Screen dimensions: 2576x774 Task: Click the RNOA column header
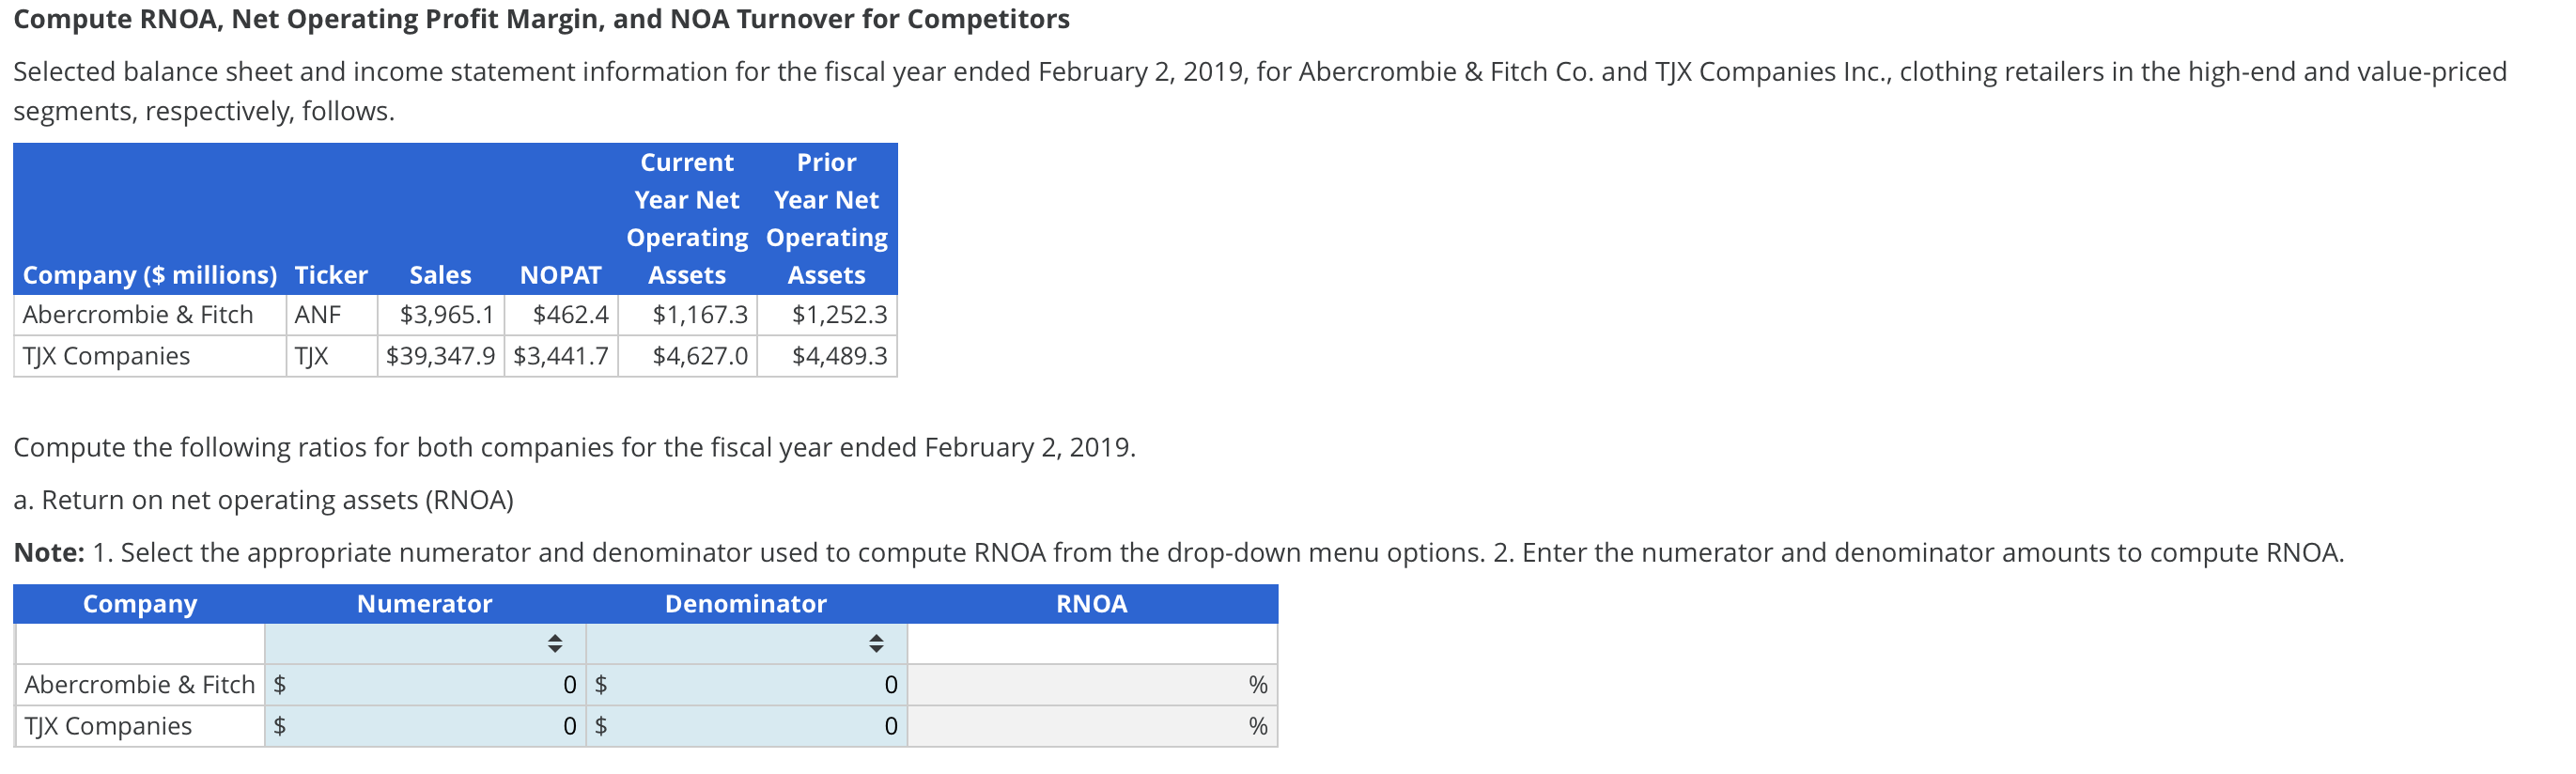[x=1092, y=603]
